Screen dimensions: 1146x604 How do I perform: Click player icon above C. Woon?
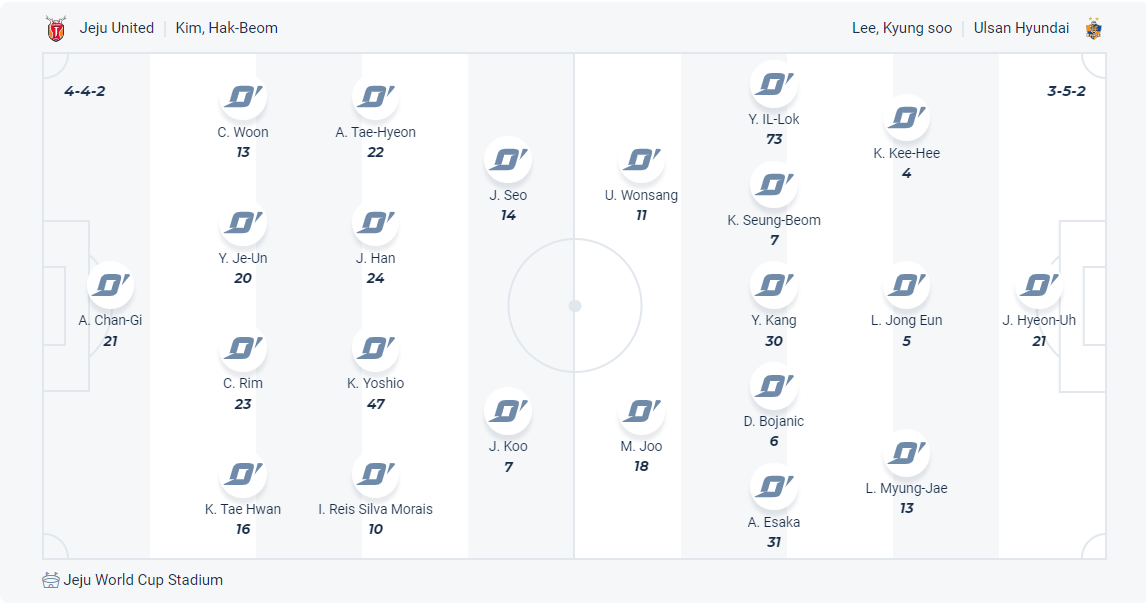(x=243, y=97)
